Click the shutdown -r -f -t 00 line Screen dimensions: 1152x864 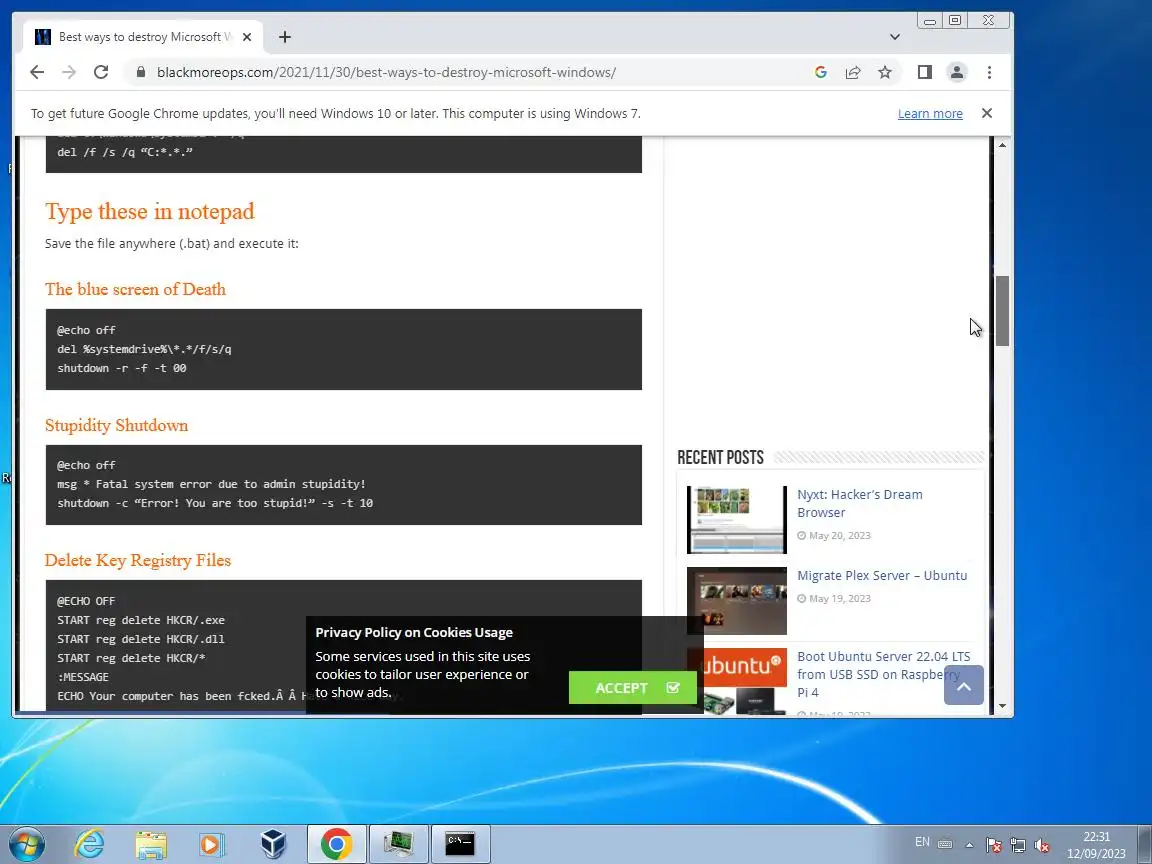pyautogui.click(x=122, y=368)
